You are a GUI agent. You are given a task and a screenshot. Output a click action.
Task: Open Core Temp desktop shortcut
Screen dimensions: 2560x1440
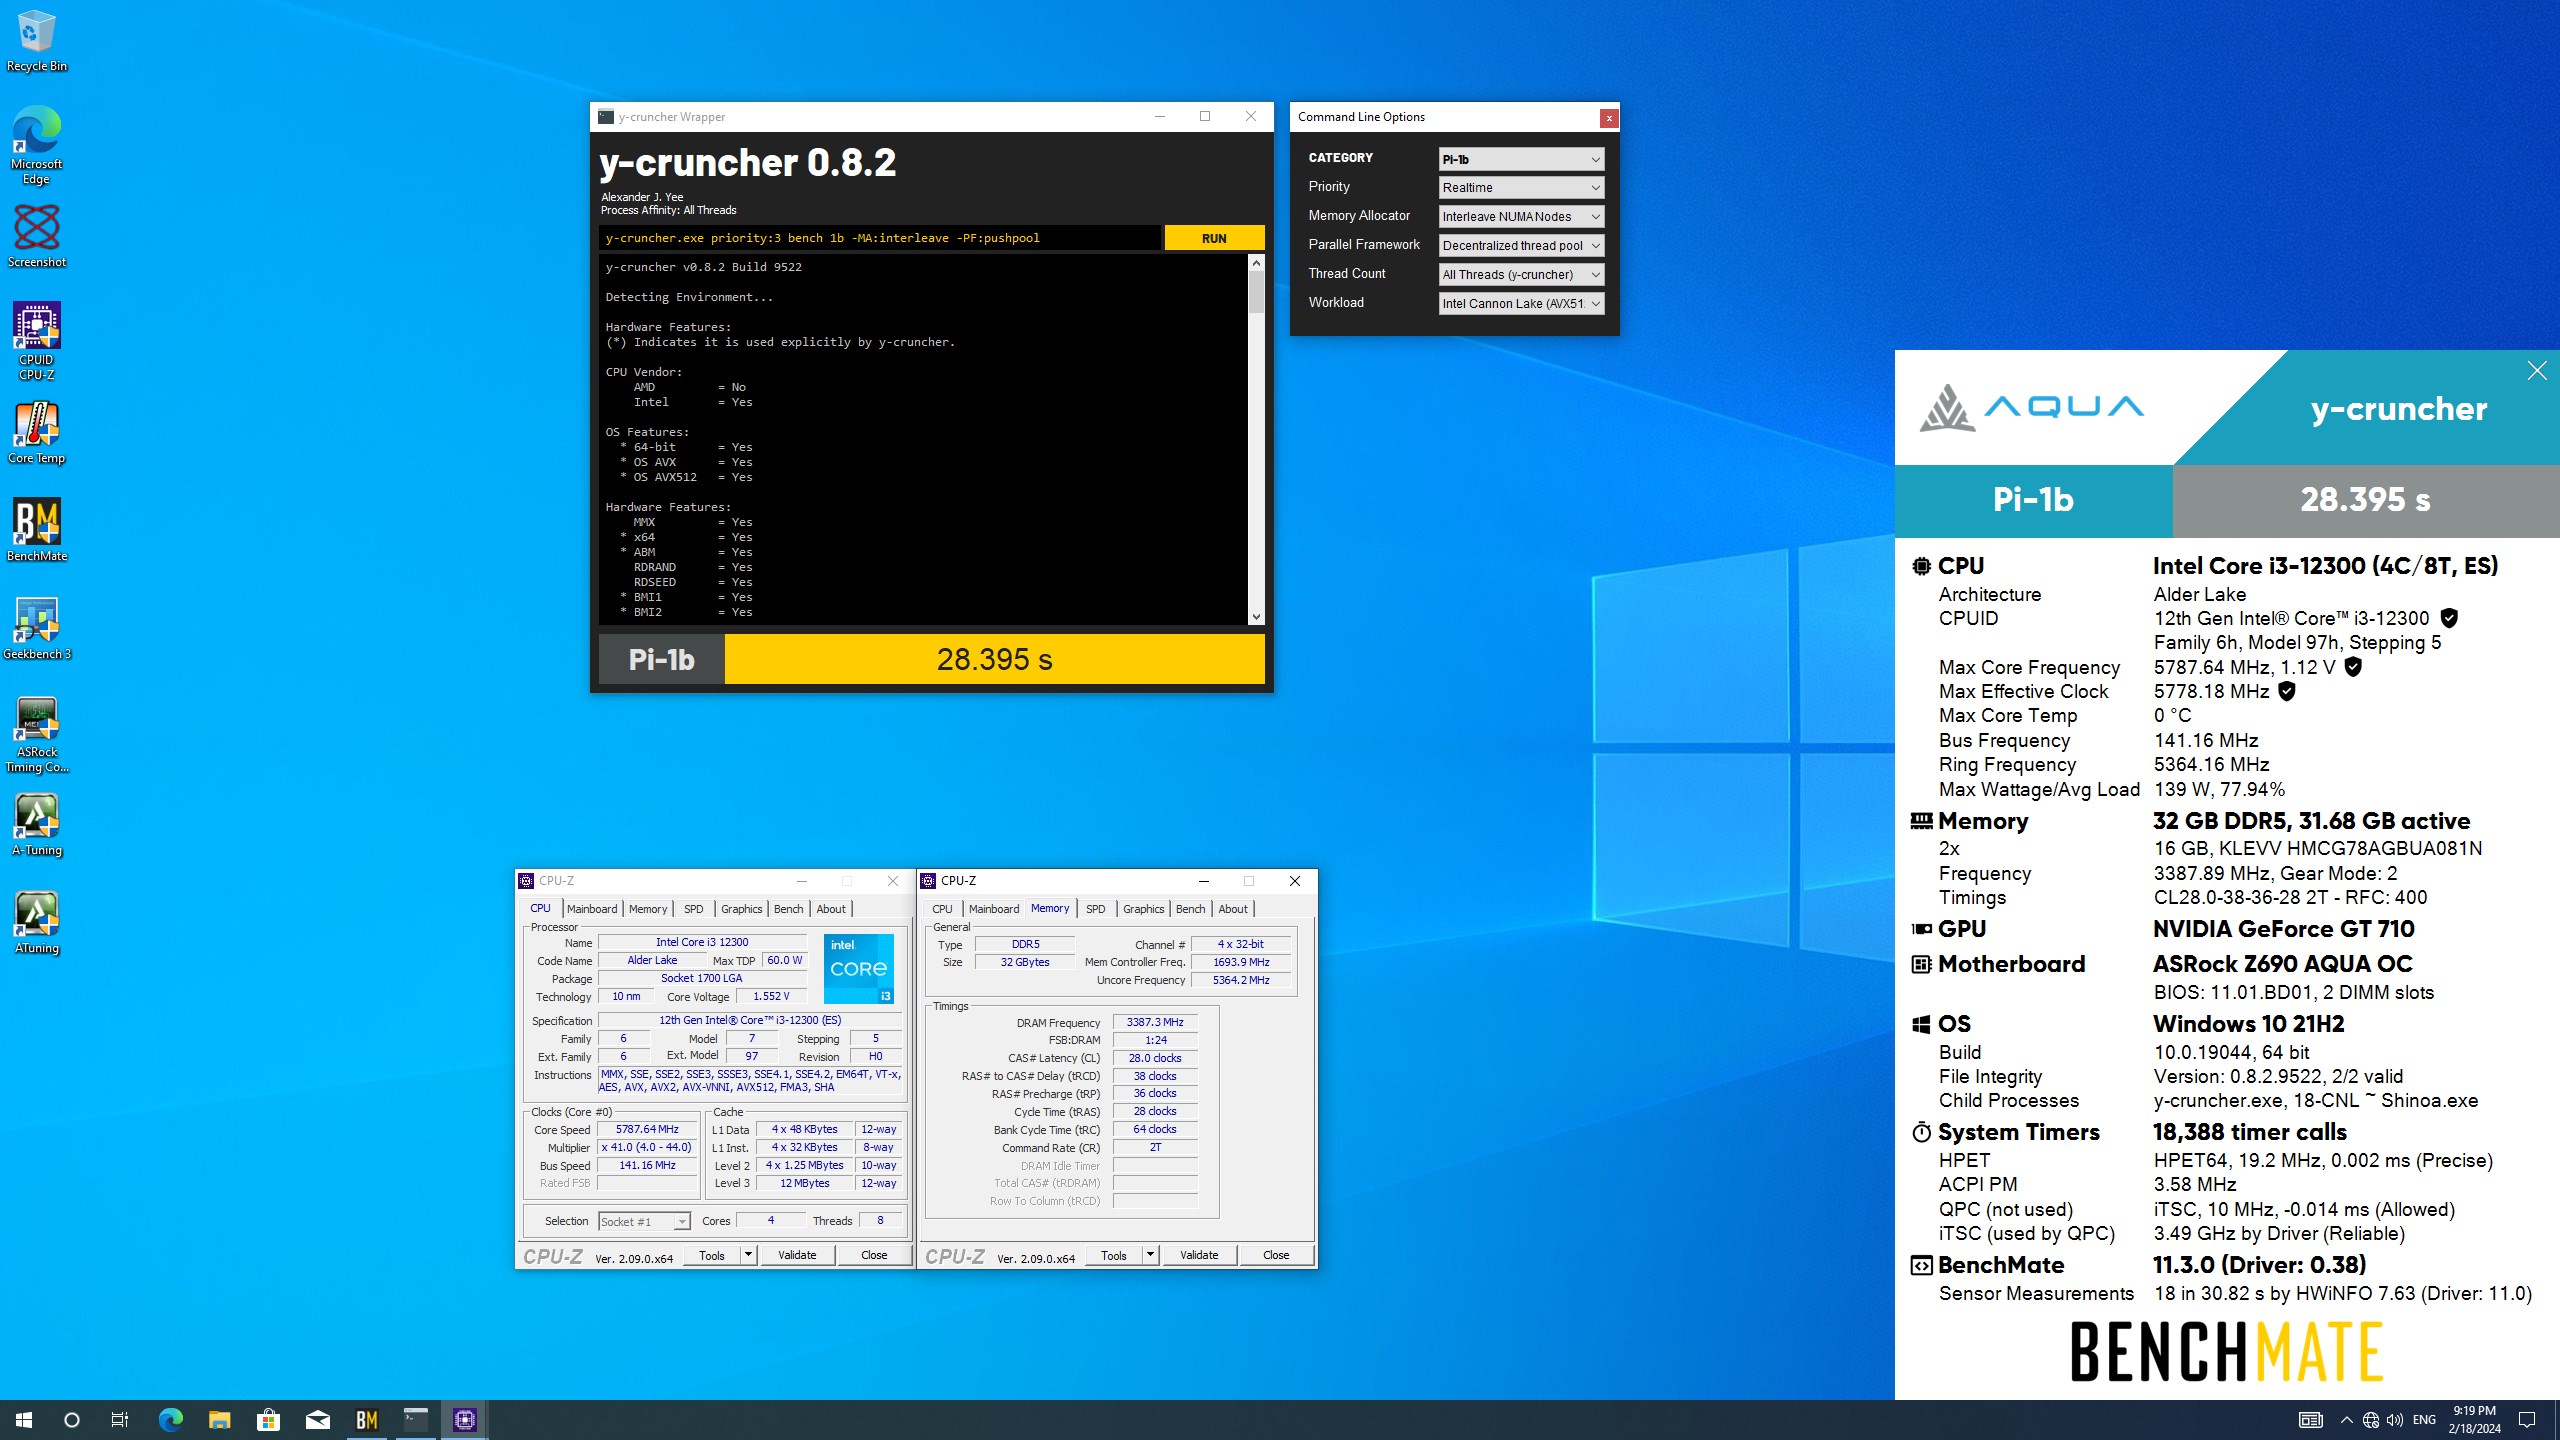tap(36, 433)
